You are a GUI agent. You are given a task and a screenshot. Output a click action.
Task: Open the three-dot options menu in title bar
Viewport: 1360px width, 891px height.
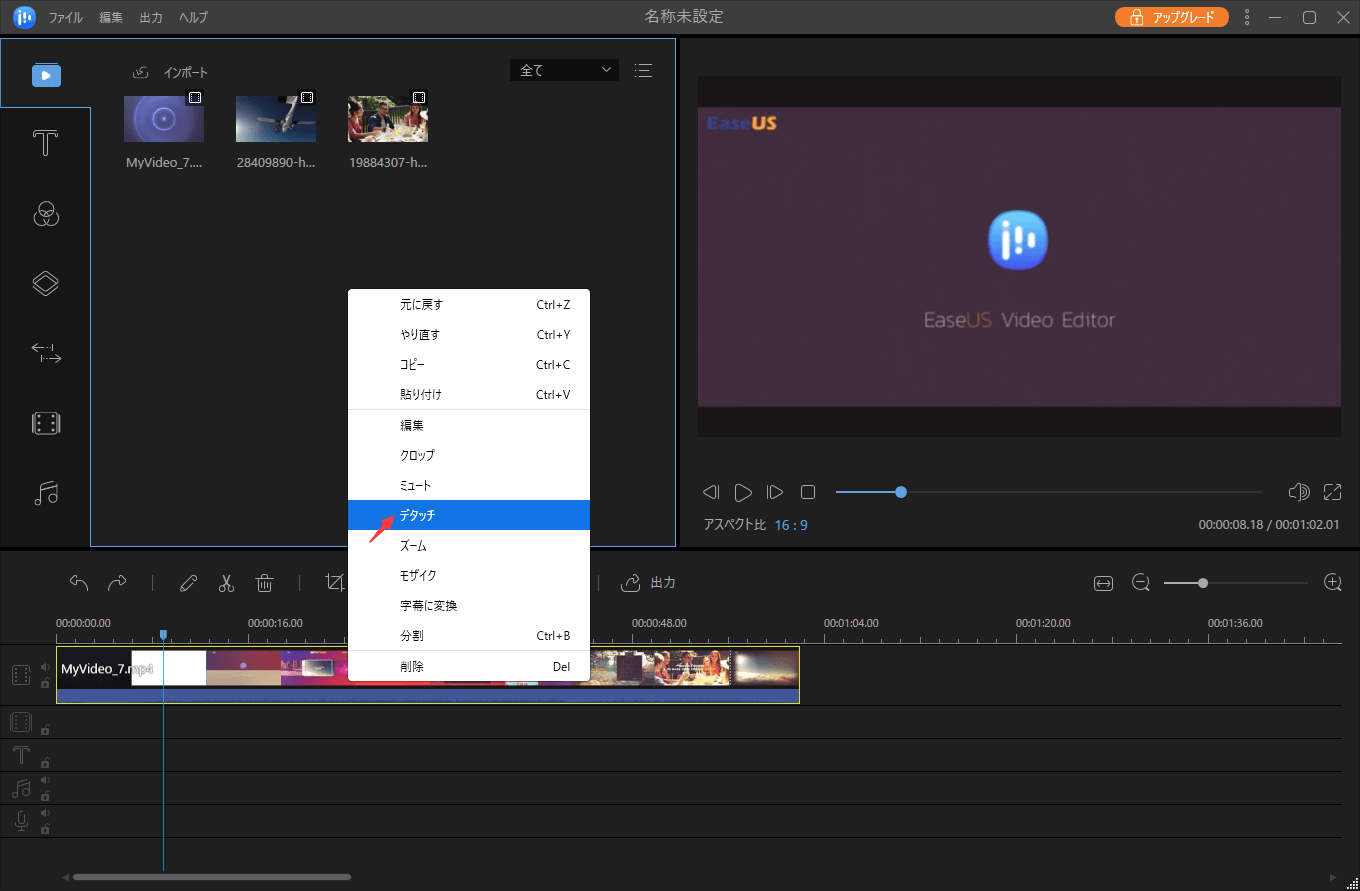click(1247, 17)
